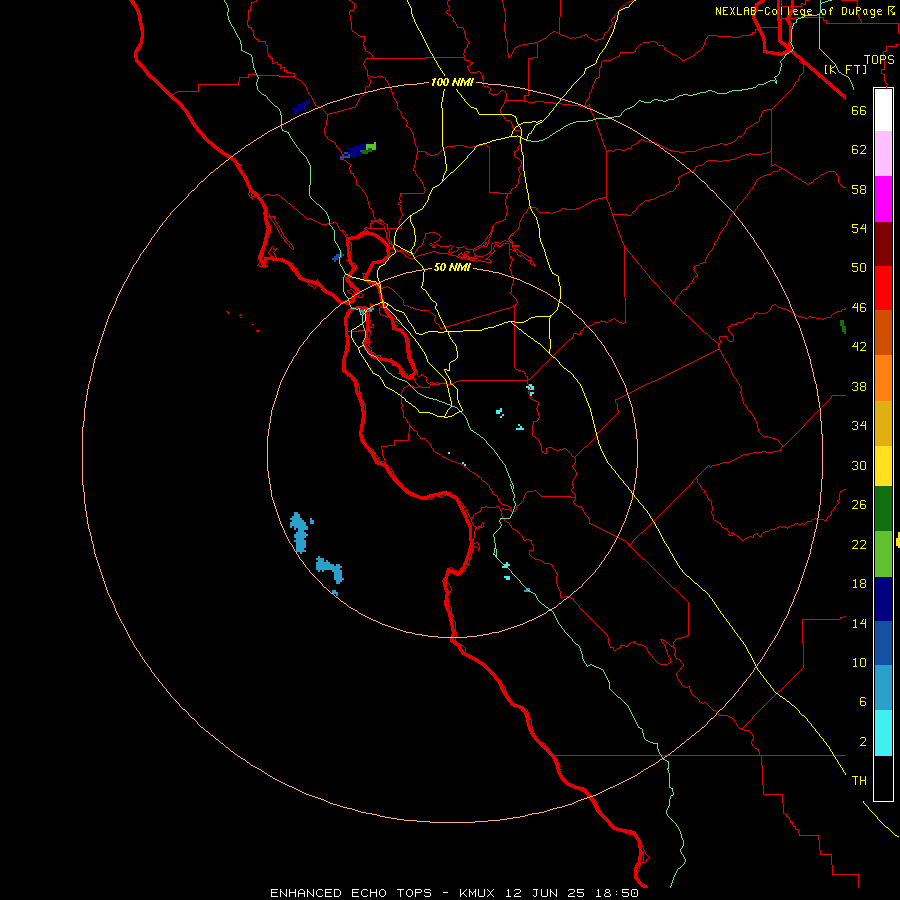Select the dark red legend swatch

883,243
